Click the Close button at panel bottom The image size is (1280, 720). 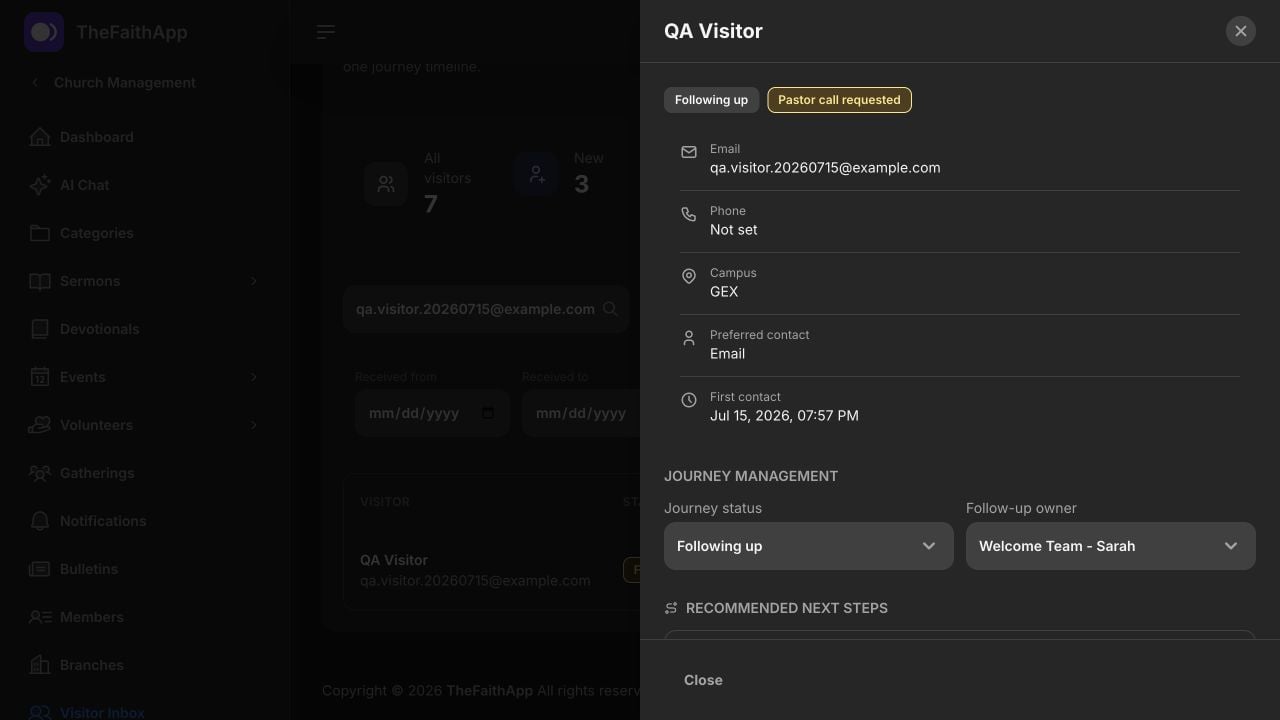coord(703,680)
